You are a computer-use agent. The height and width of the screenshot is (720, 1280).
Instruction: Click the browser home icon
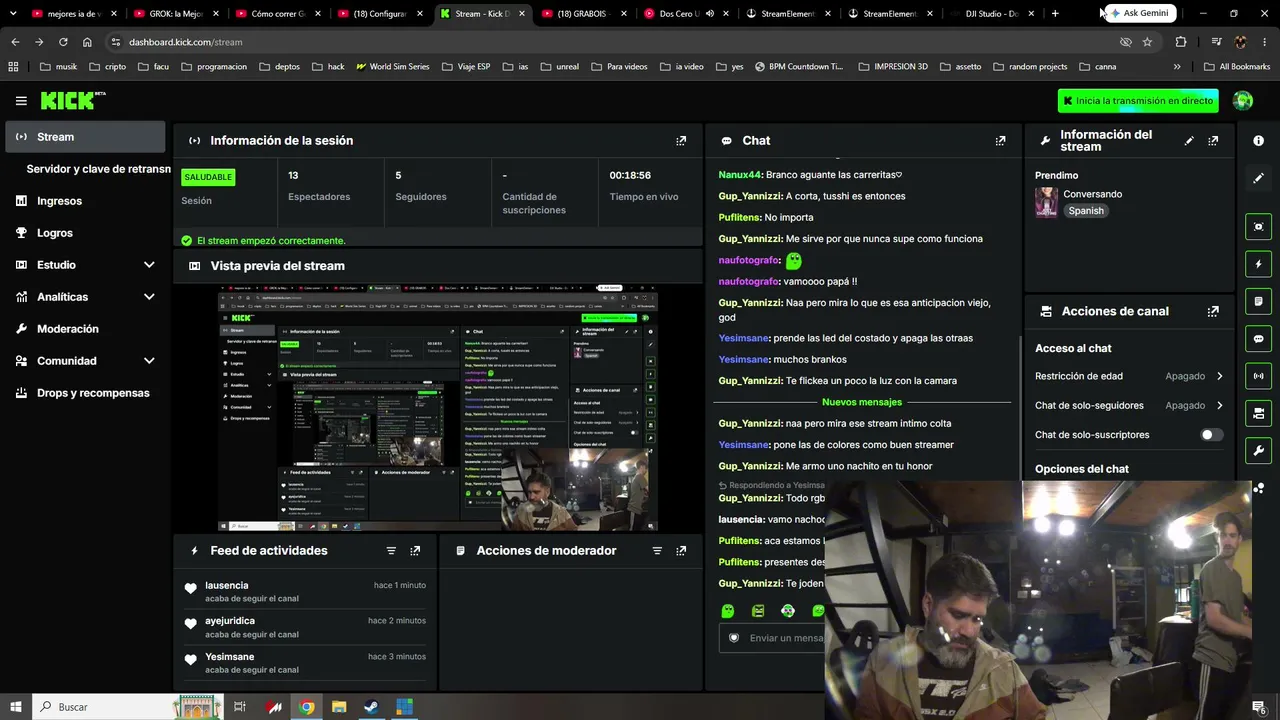click(x=87, y=42)
